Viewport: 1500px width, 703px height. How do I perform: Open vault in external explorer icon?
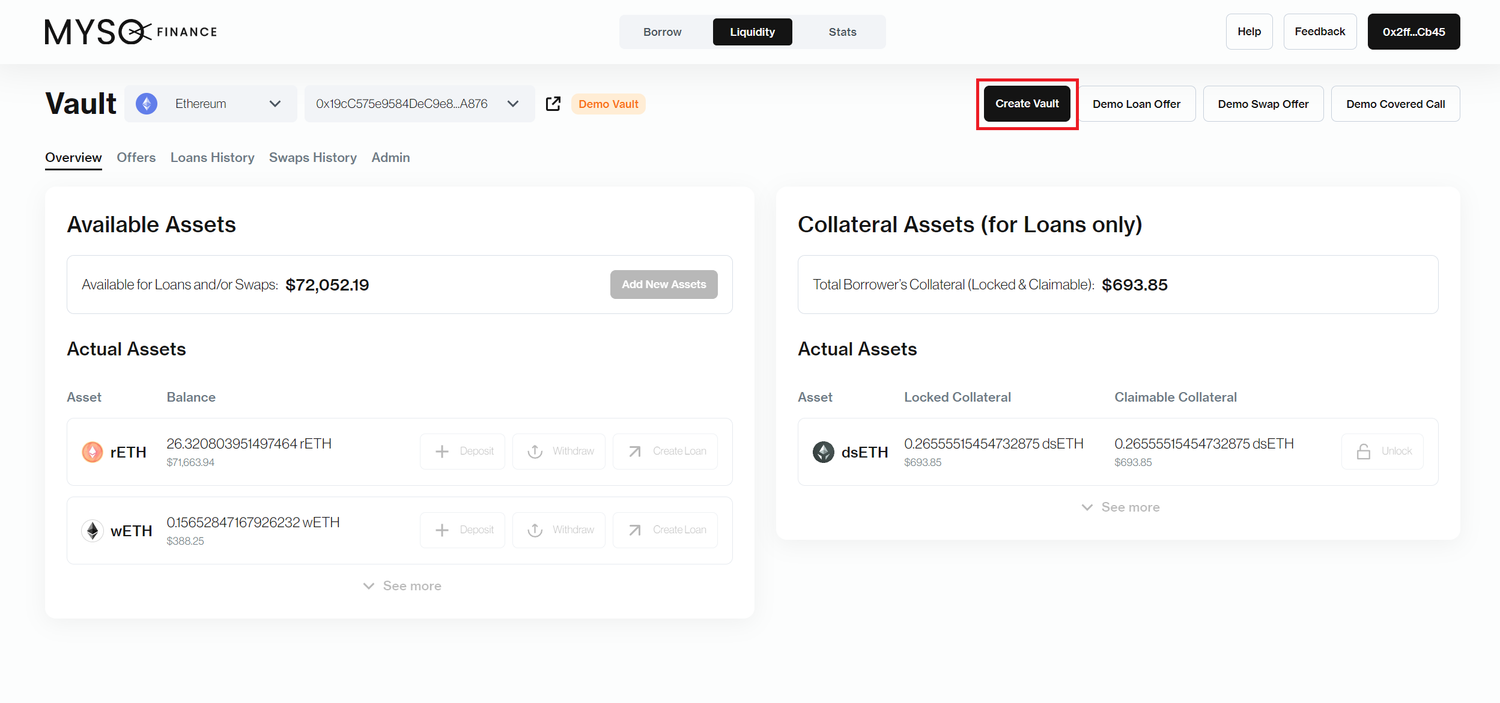553,104
